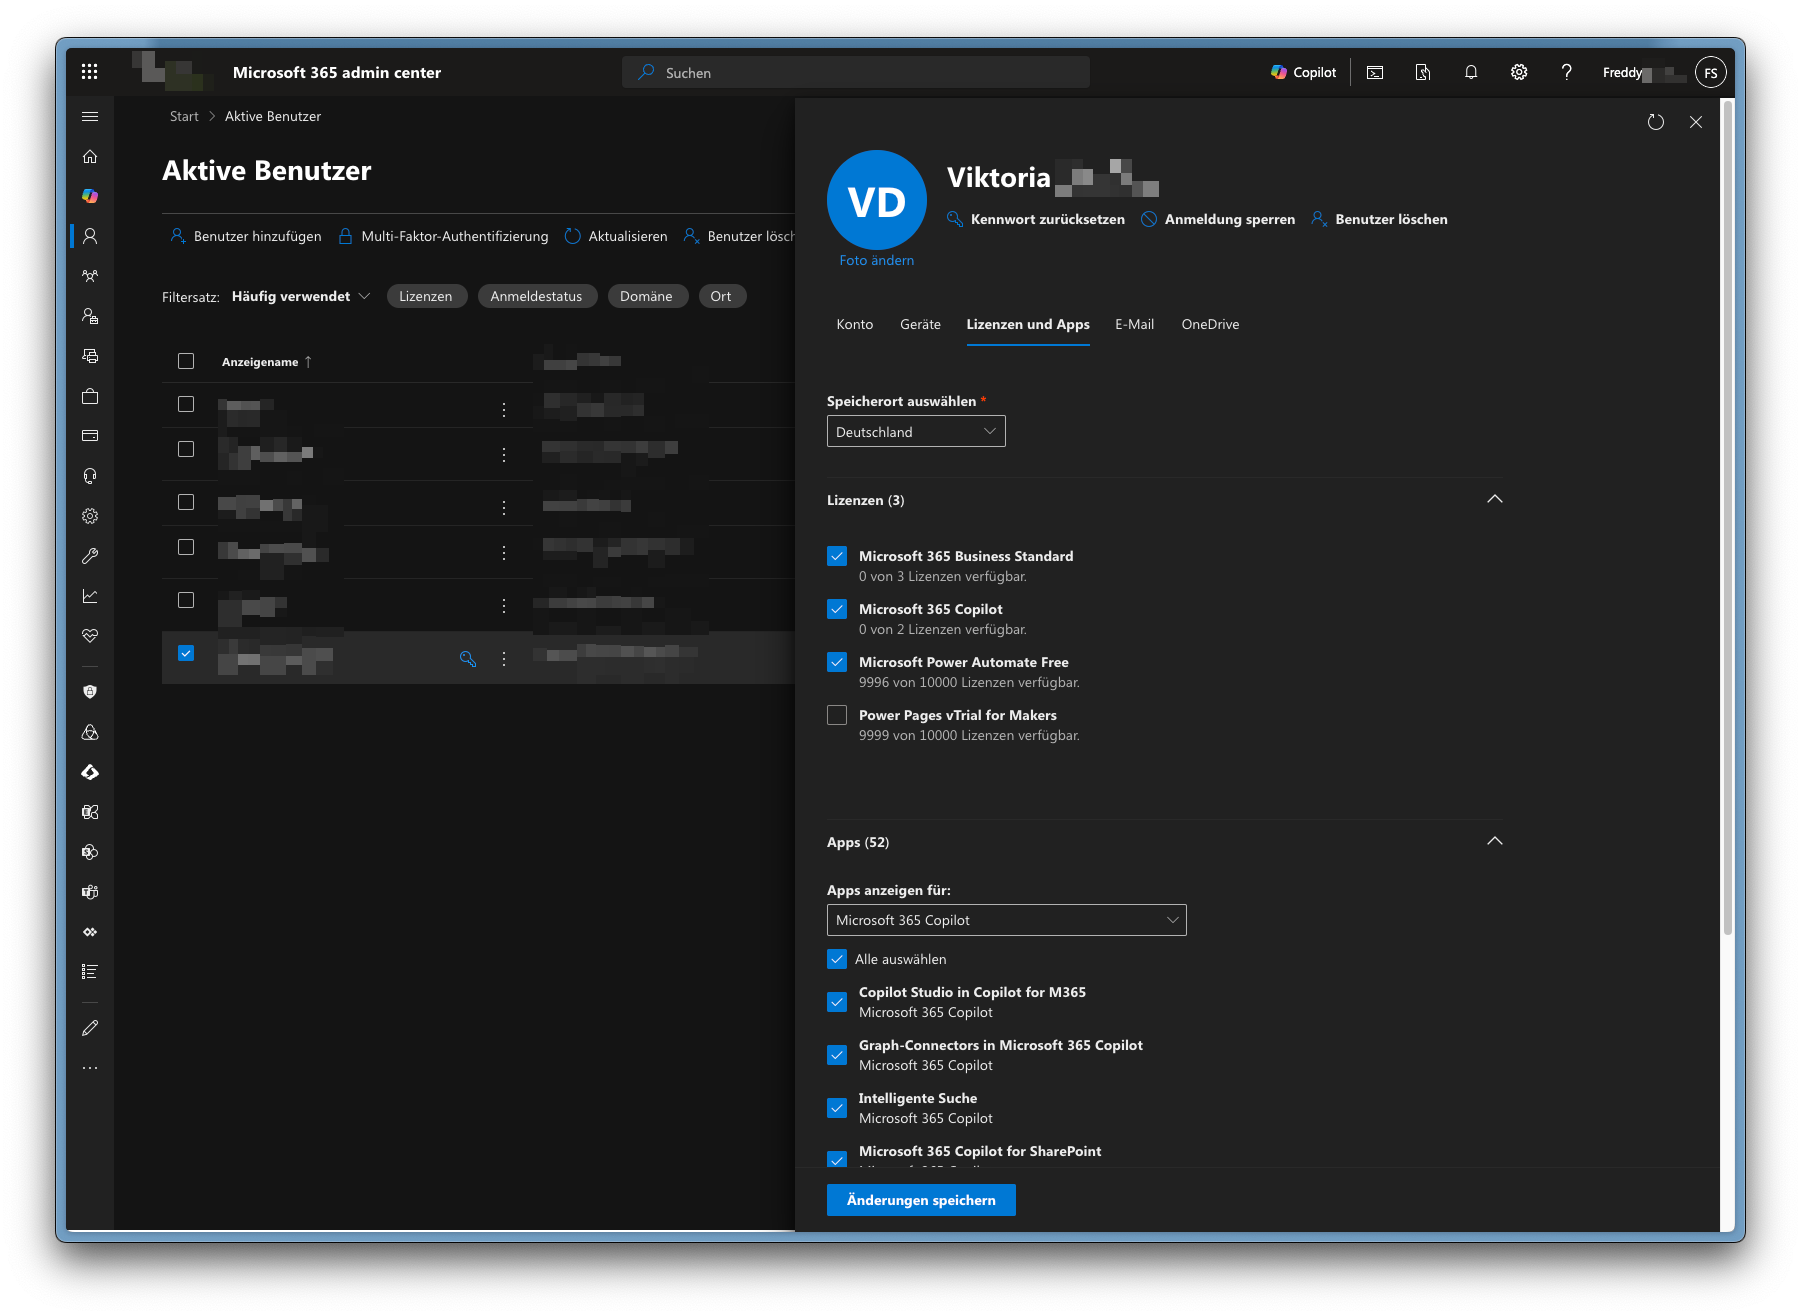Screen dimensions: 1801x1316
Task: Check Power Pages vTrial for Makers
Action: (x=837, y=715)
